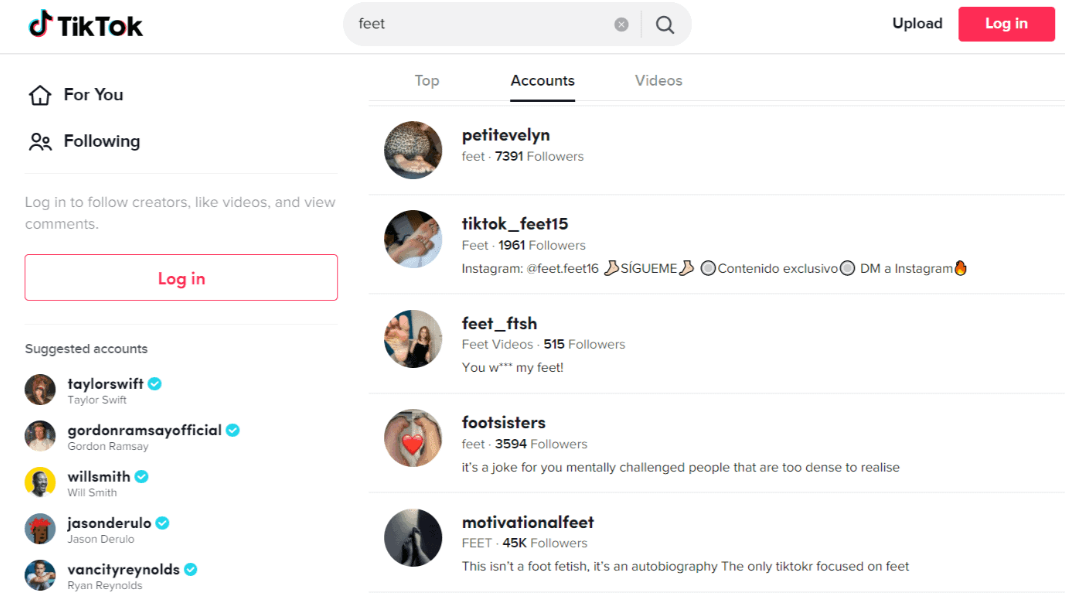Open the TikTok logo home link
Screen dimensions: 1065x604
tap(86, 25)
